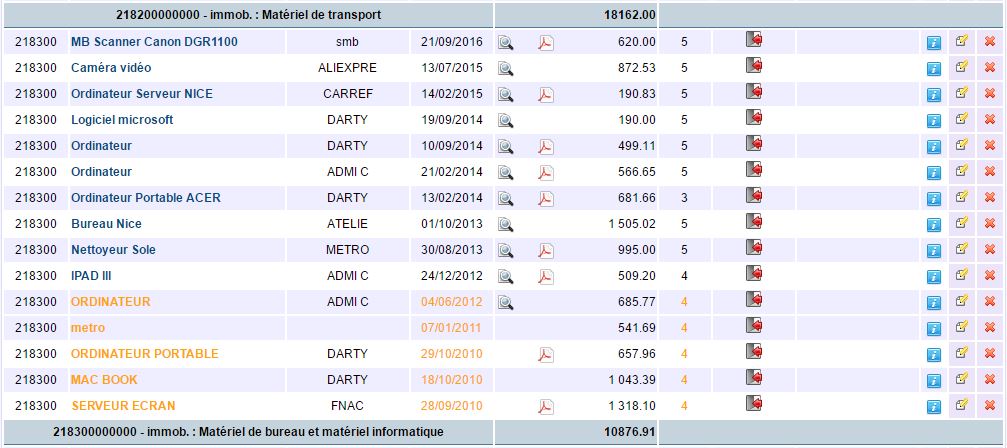Image resolution: width=1007 pixels, height=448 pixels.
Task: Click the Matériel de transport header row
Action: pos(246,15)
